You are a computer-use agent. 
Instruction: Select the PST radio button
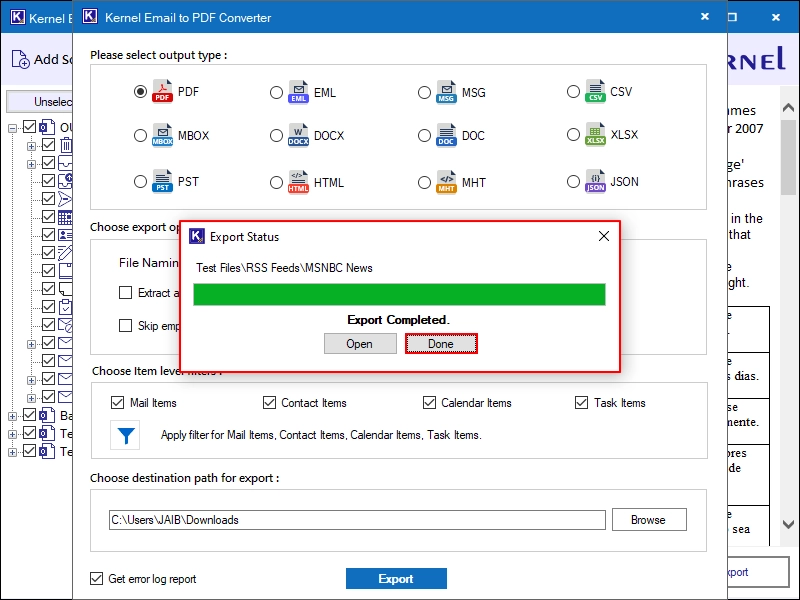pyautogui.click(x=140, y=181)
